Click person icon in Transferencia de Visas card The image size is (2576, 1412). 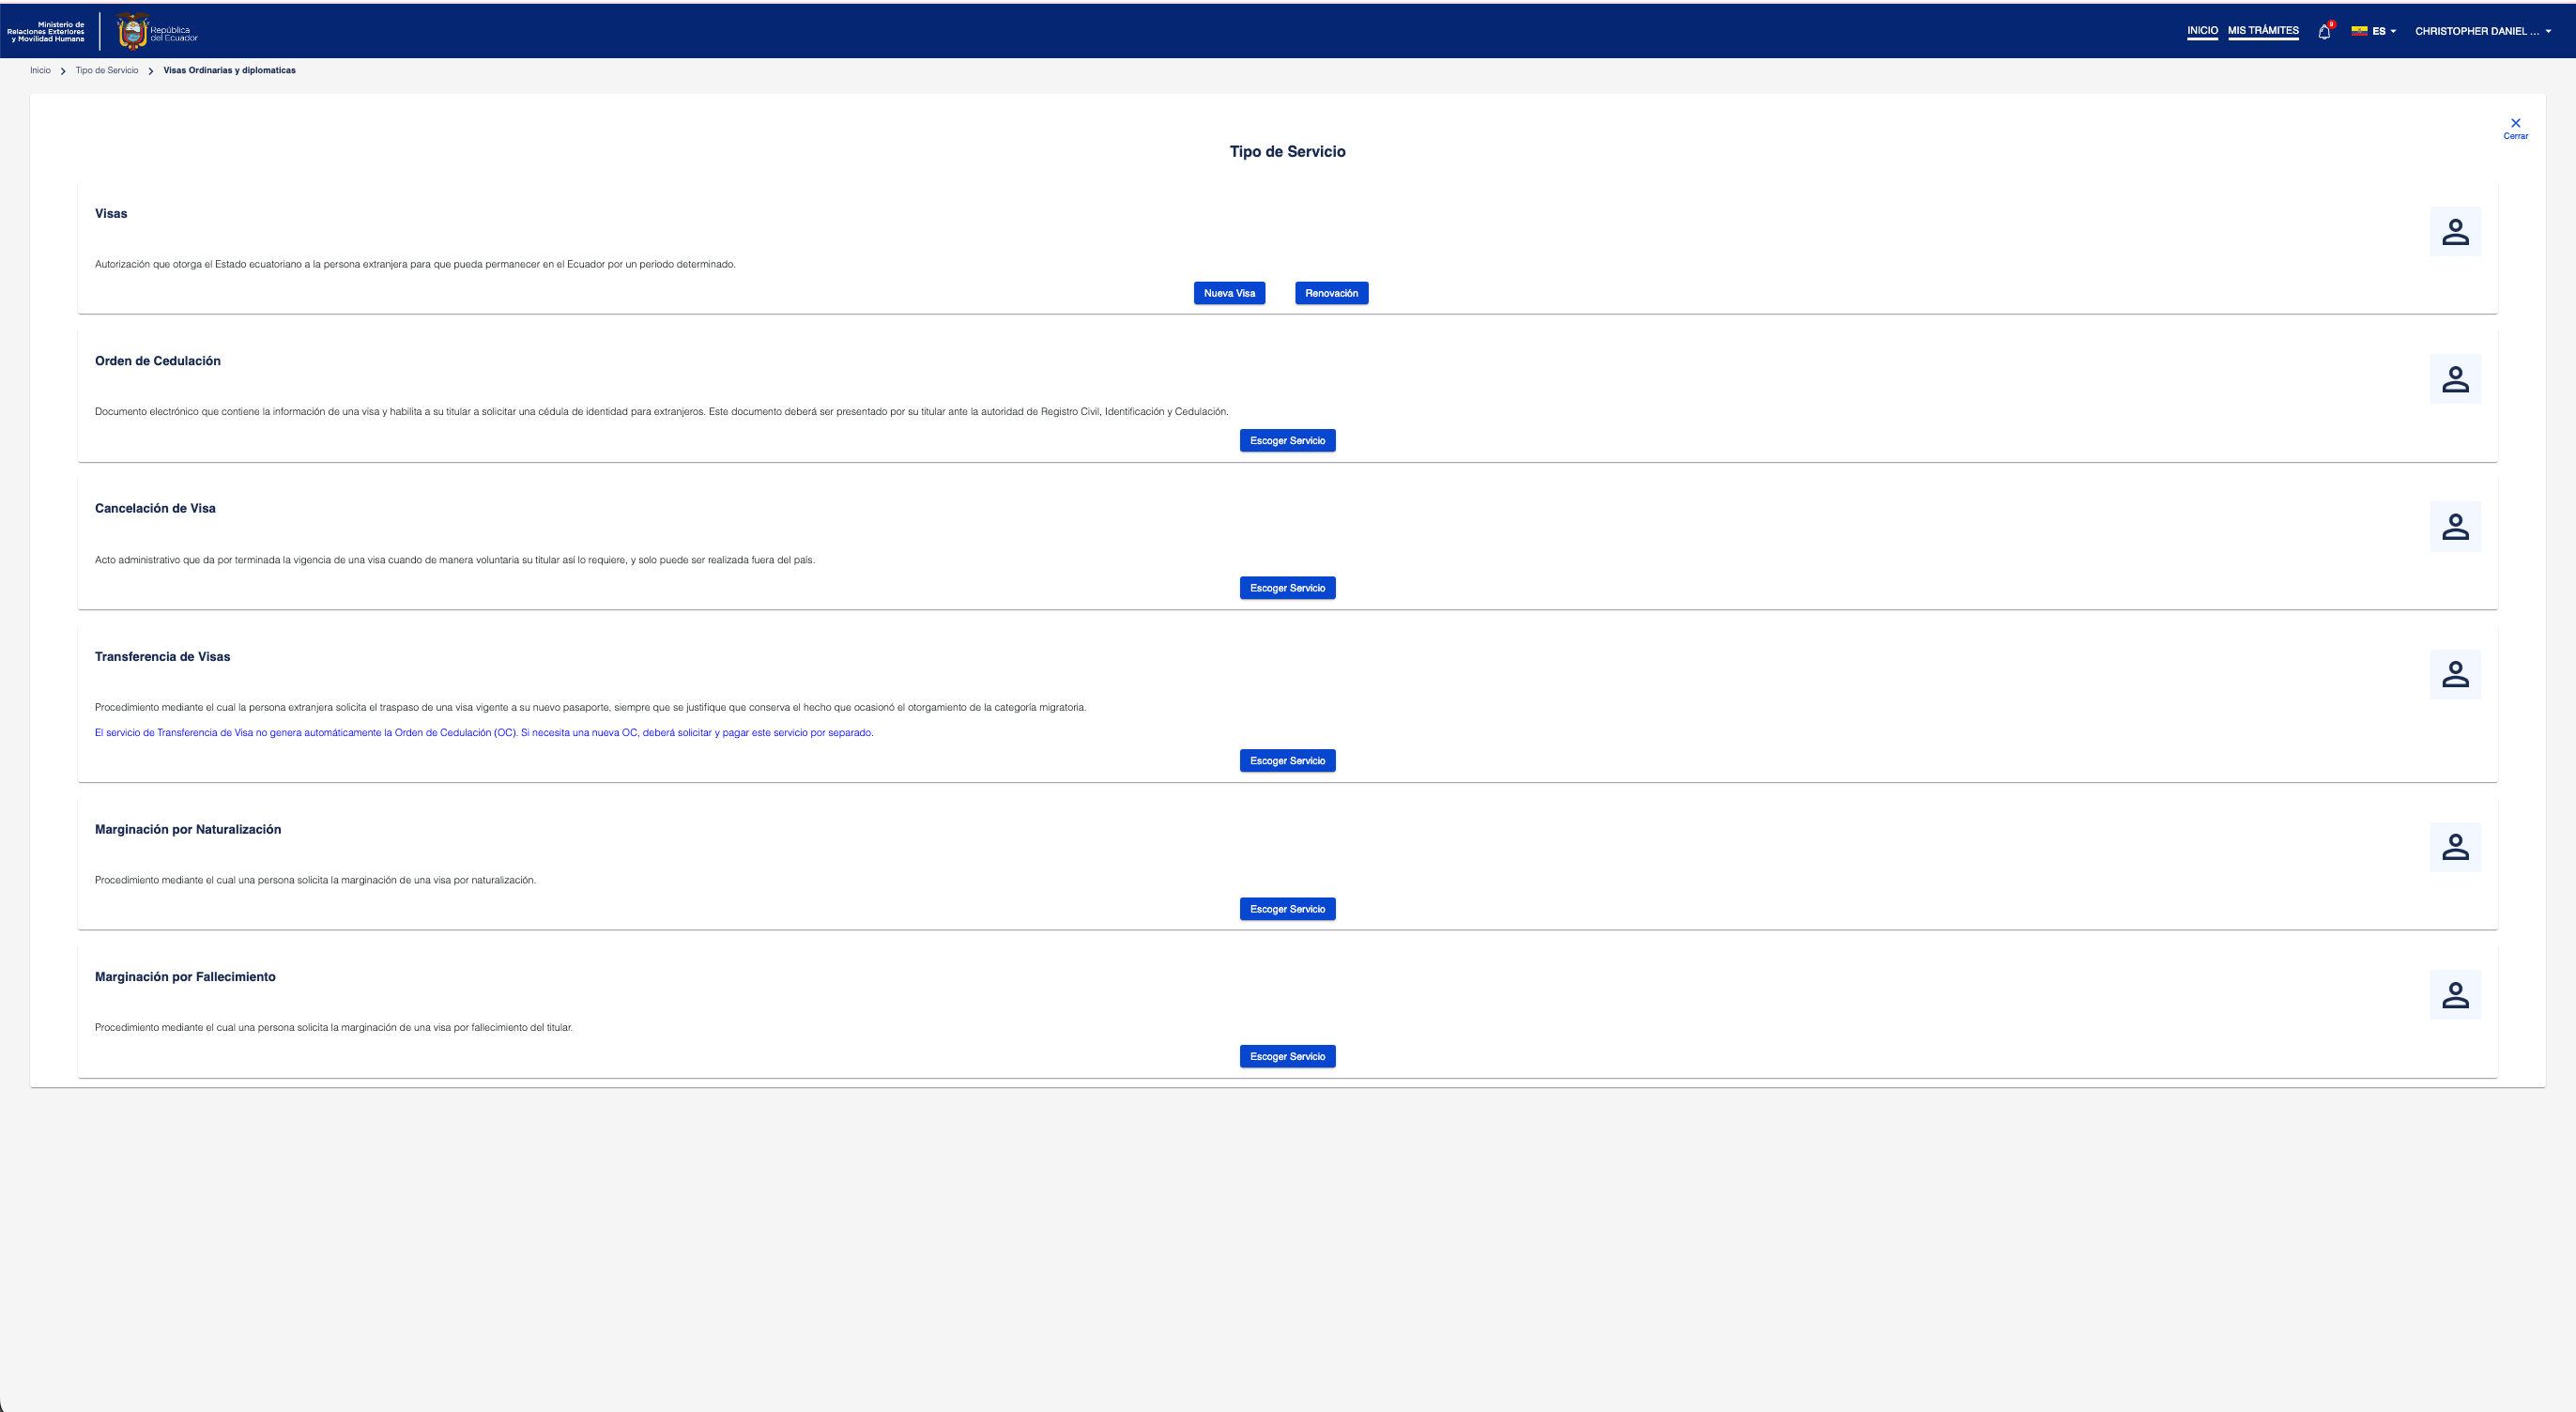(2455, 674)
